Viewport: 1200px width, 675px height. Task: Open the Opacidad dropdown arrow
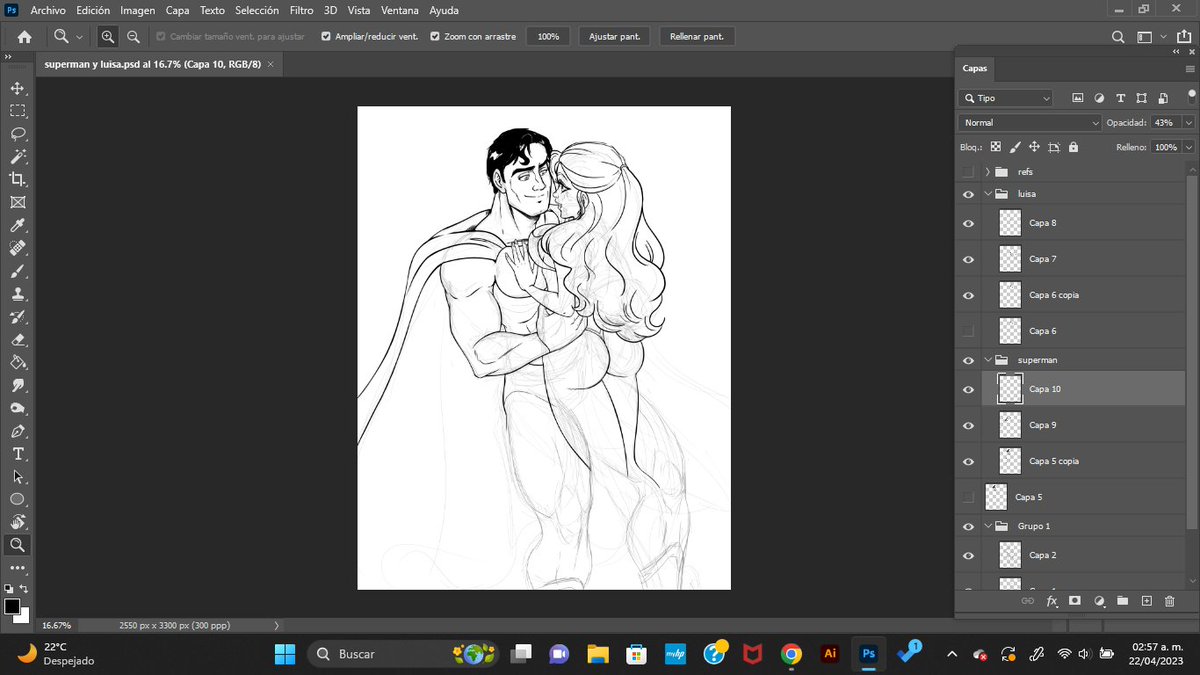tap(1187, 122)
